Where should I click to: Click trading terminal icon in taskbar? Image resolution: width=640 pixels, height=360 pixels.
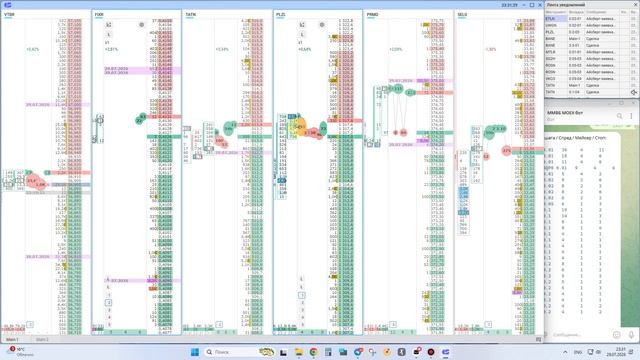coord(446,352)
